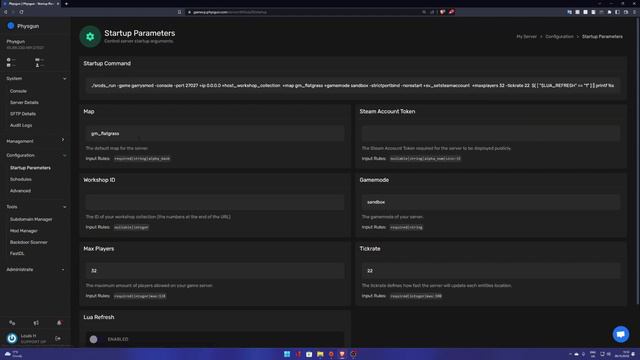The width and height of the screenshot is (640, 360).
Task: Open File Explorer from the taskbar
Action: coord(320,354)
